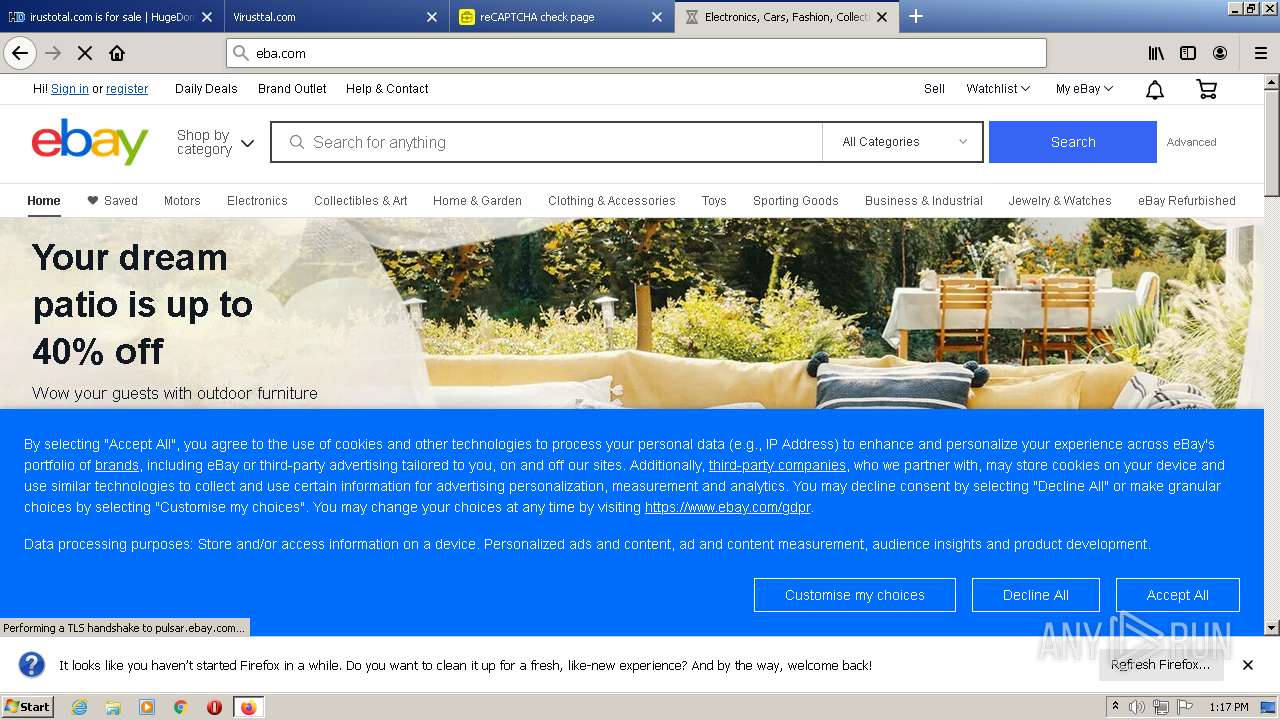Click the Search for anything field

click(547, 142)
